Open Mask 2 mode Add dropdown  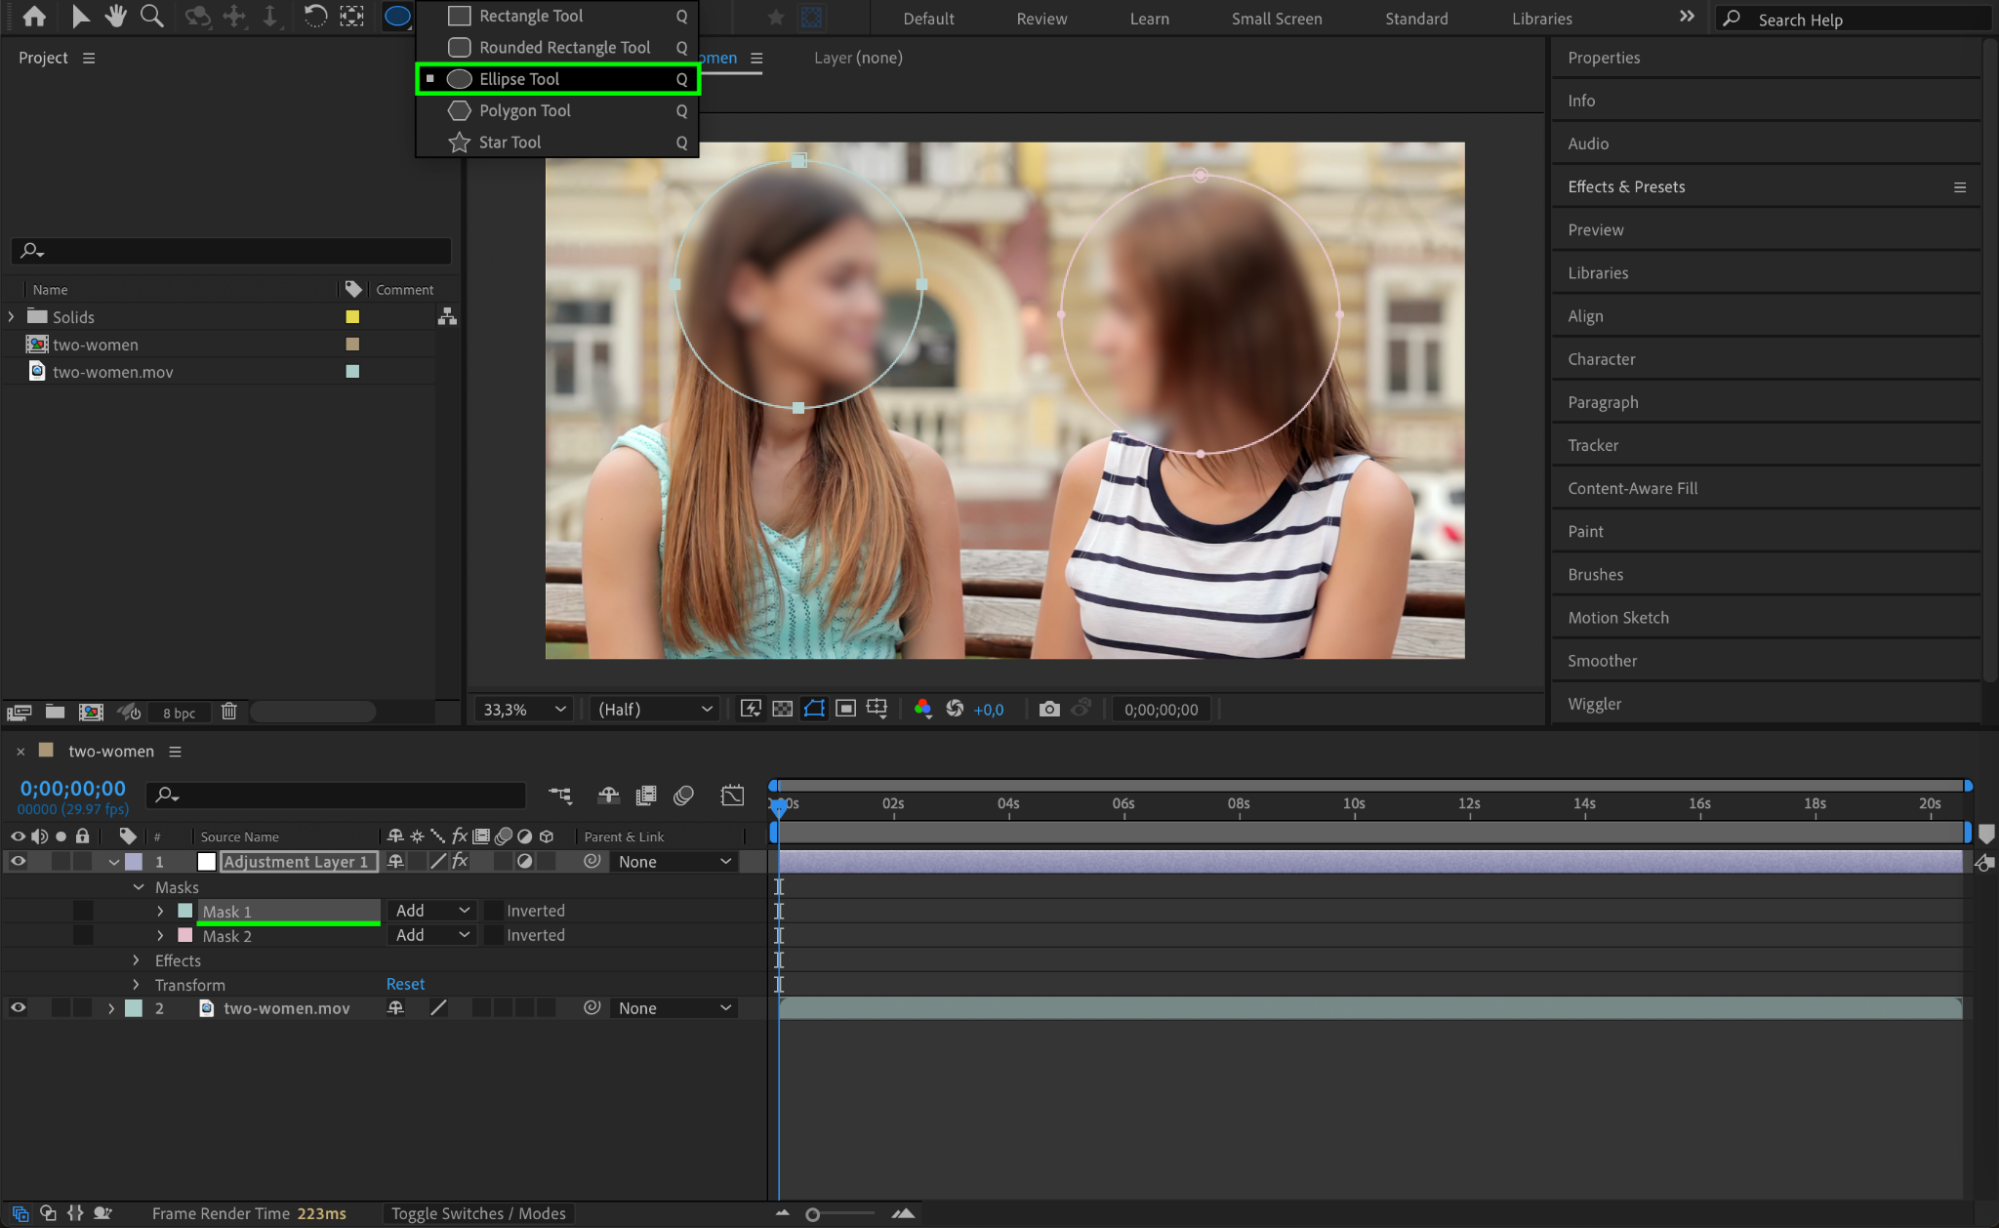(432, 935)
